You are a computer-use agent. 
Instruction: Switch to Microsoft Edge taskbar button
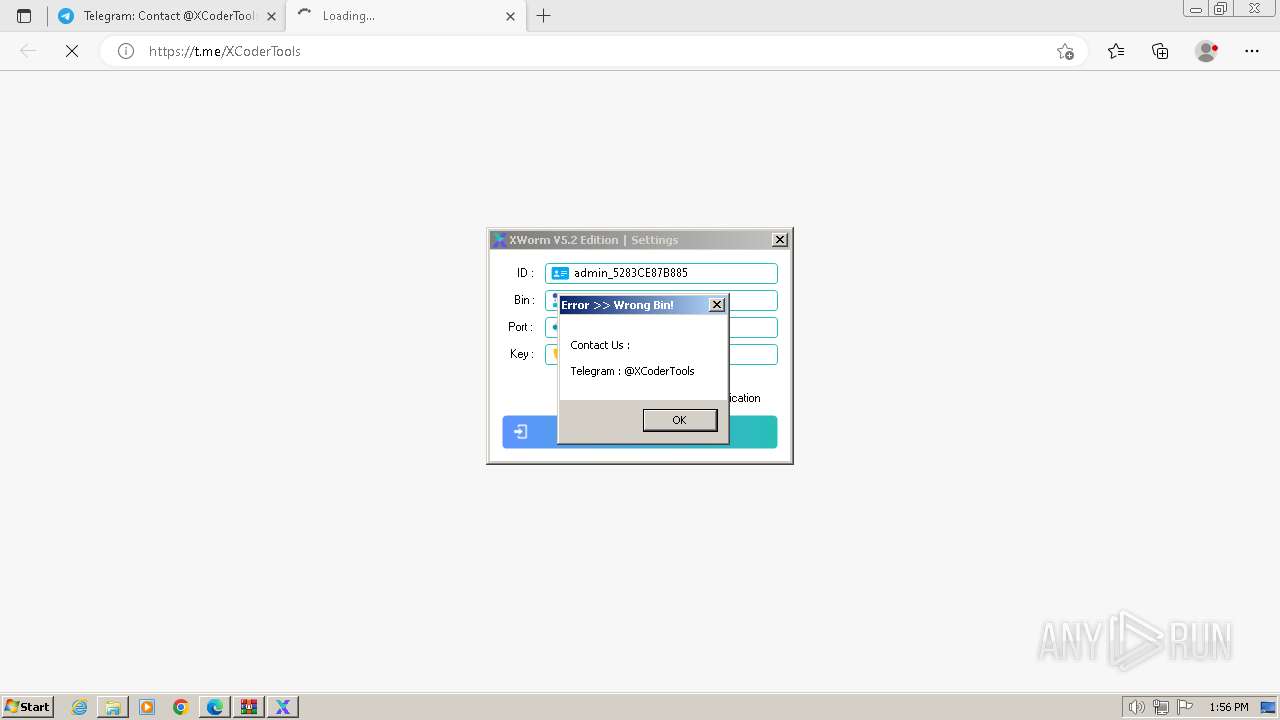215,707
